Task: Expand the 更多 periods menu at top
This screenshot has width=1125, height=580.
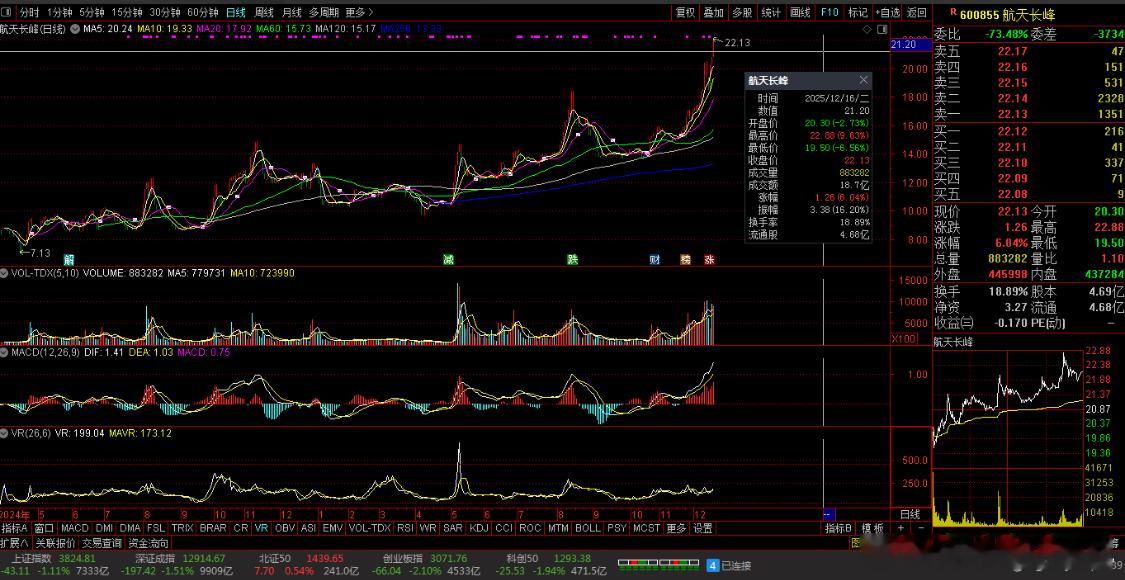Action: tap(359, 12)
